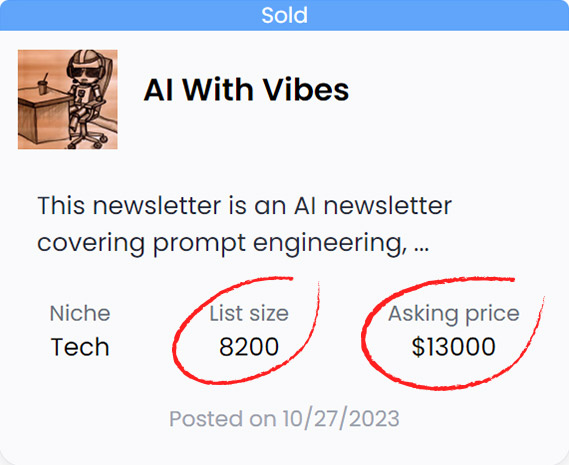Select the Tech niche value
The width and height of the screenshot is (569, 465).
coord(80,347)
